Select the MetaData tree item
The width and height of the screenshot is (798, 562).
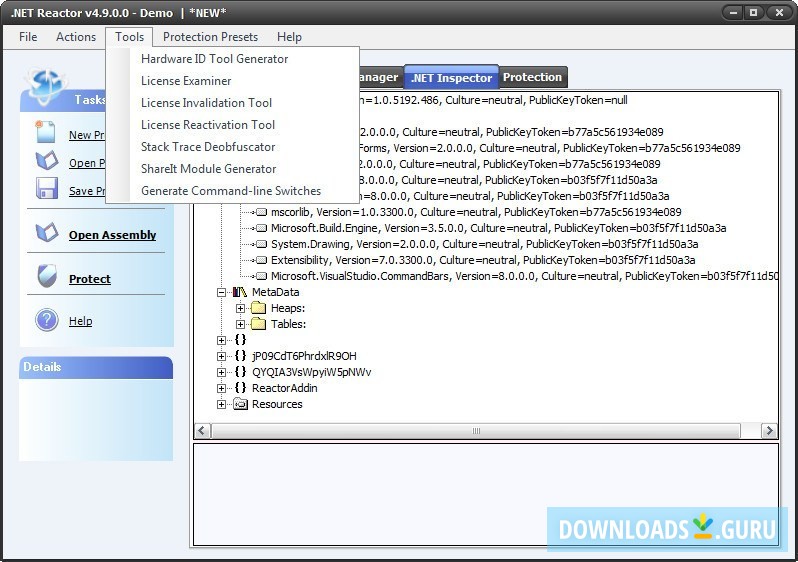(275, 292)
